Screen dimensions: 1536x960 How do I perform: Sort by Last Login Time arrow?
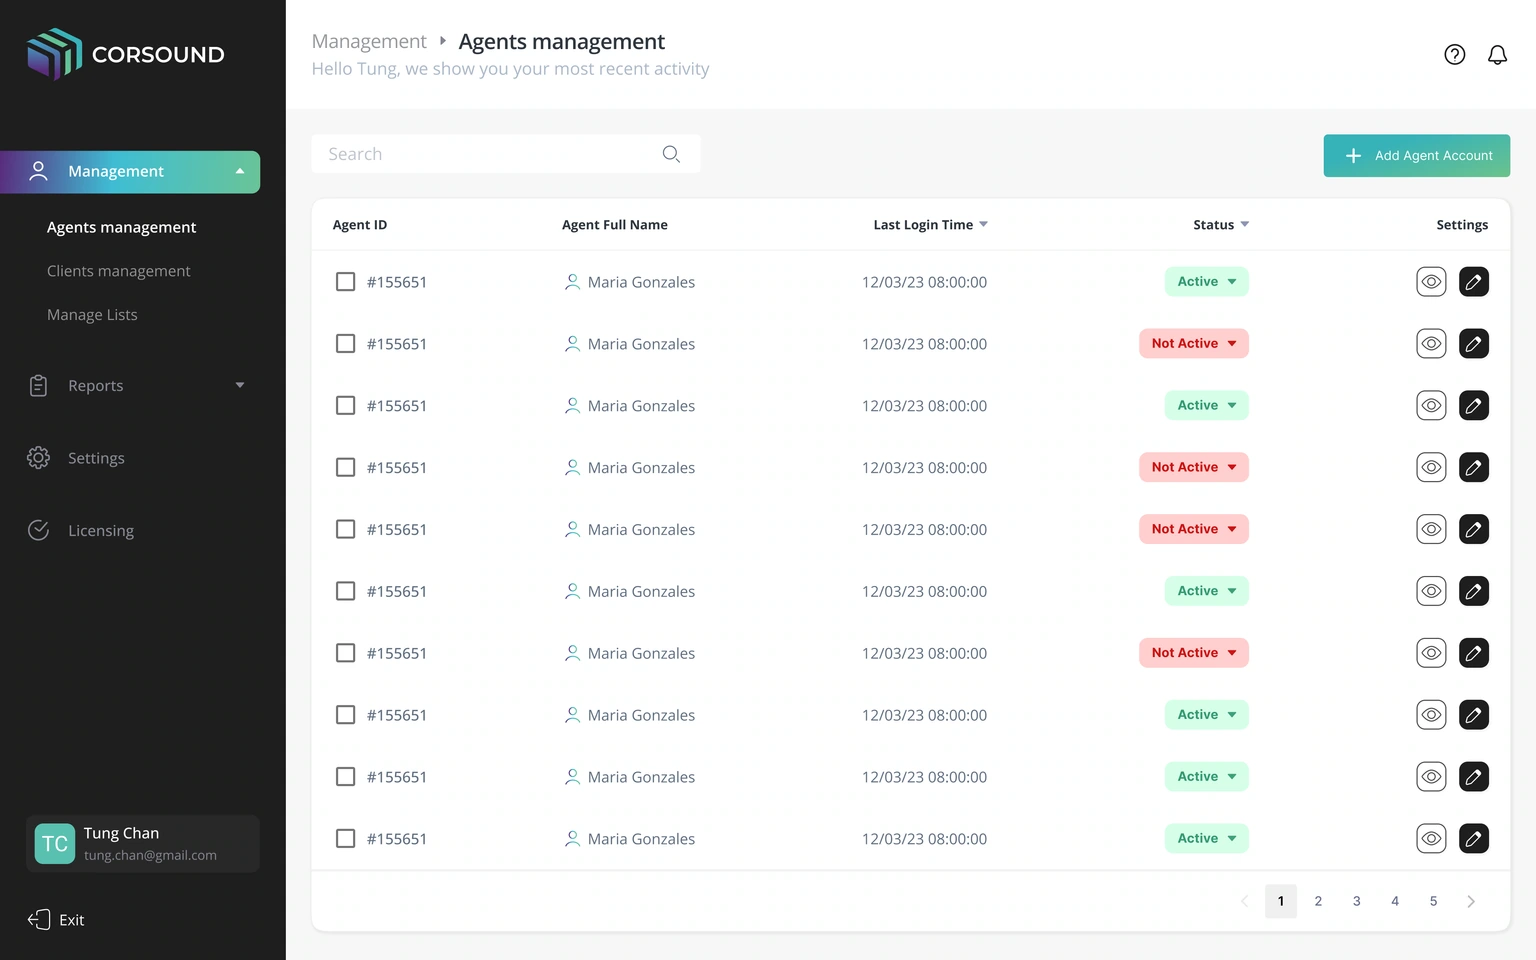[983, 224]
